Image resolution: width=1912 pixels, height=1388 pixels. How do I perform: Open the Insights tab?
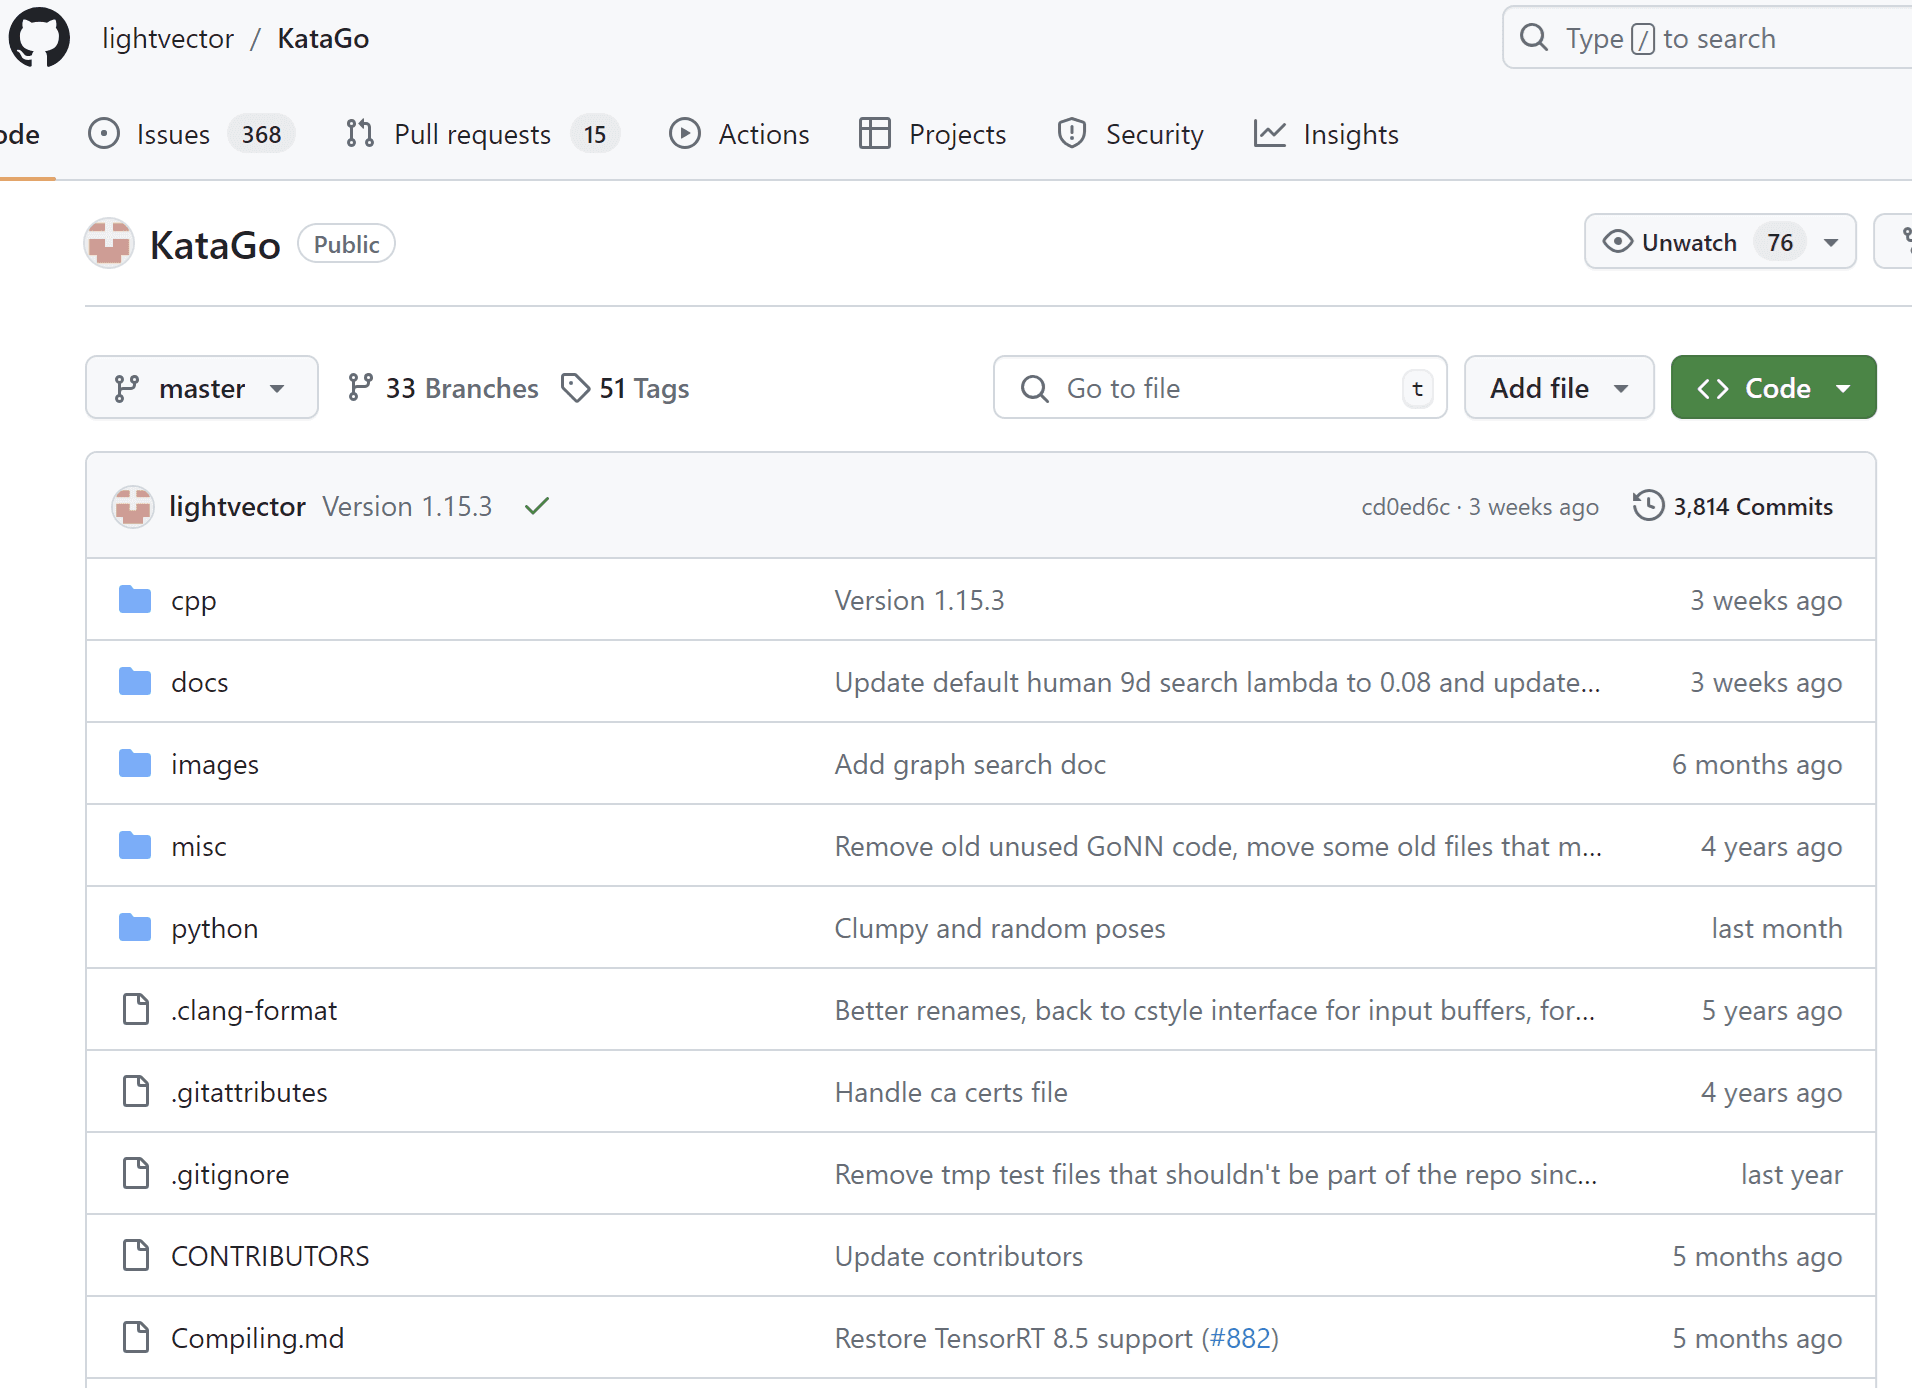coord(1326,134)
